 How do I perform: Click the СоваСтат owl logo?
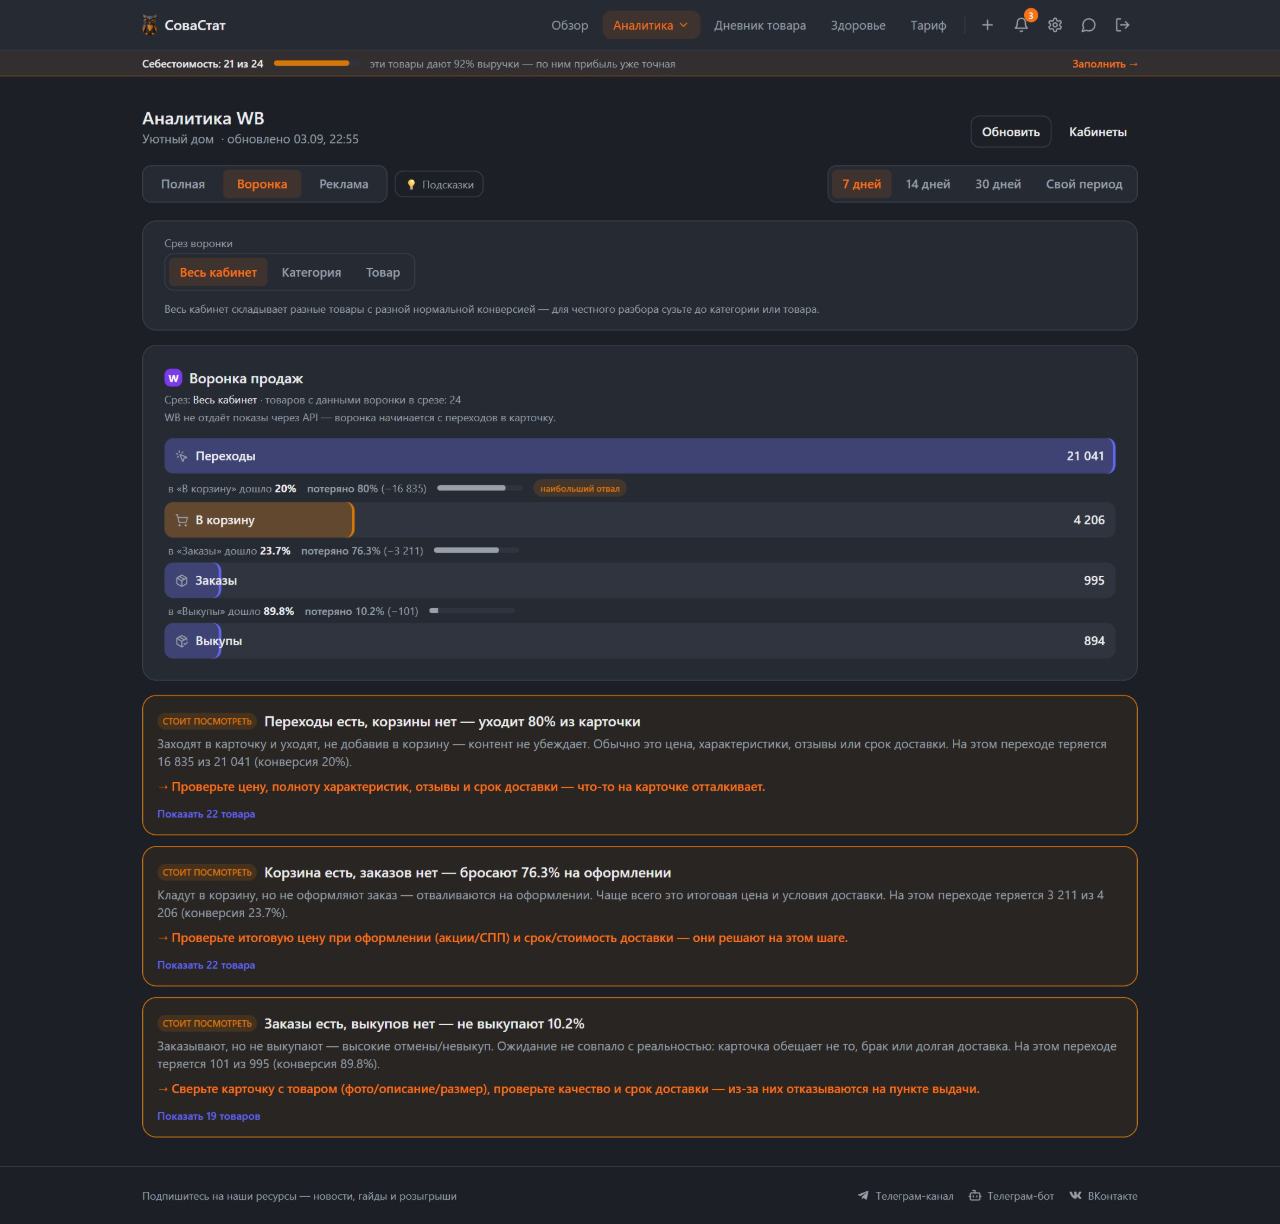(150, 25)
